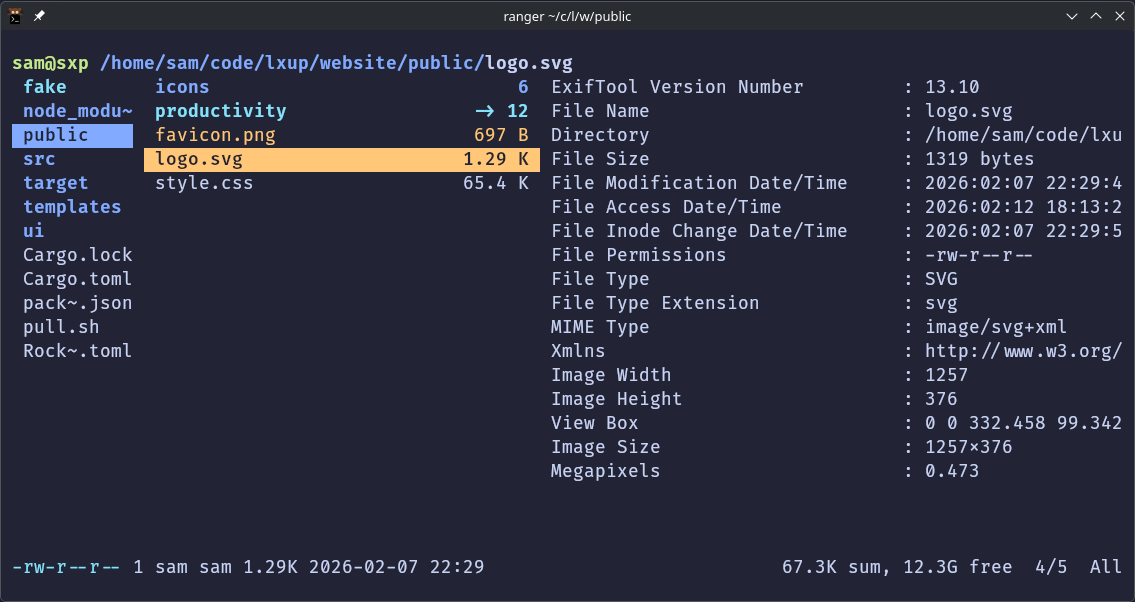This screenshot has width=1135, height=602.
Task: Open the fake directory at sidebar top
Action: point(44,86)
